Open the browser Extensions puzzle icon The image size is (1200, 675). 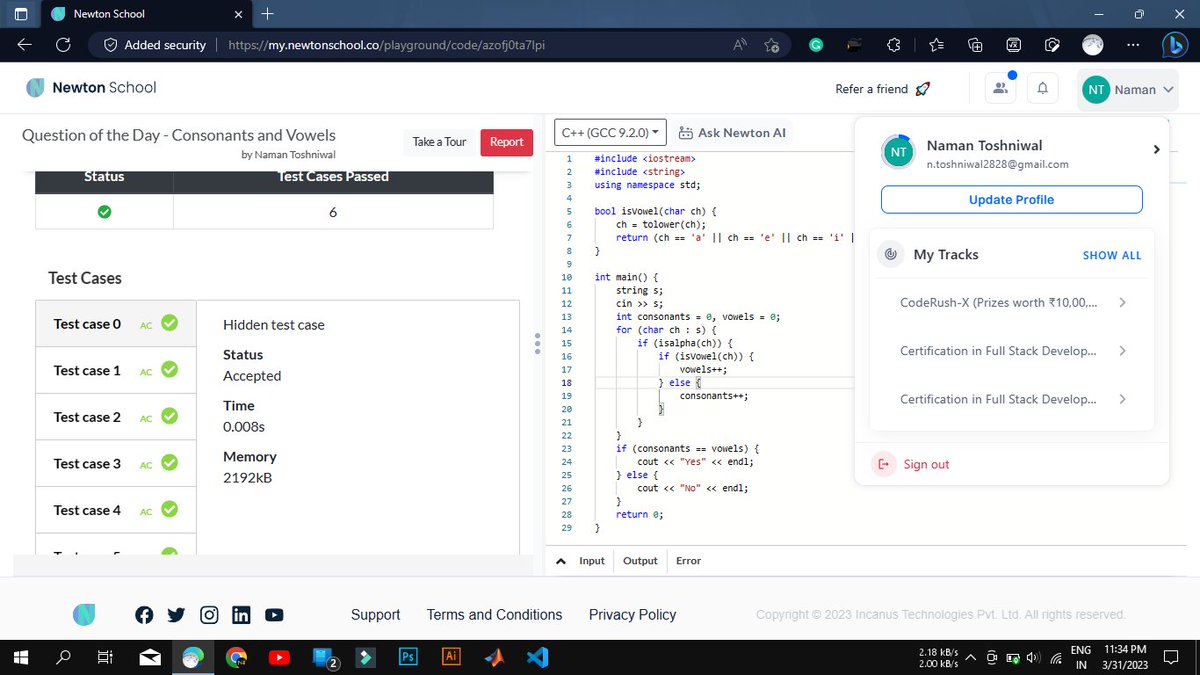pos(895,45)
